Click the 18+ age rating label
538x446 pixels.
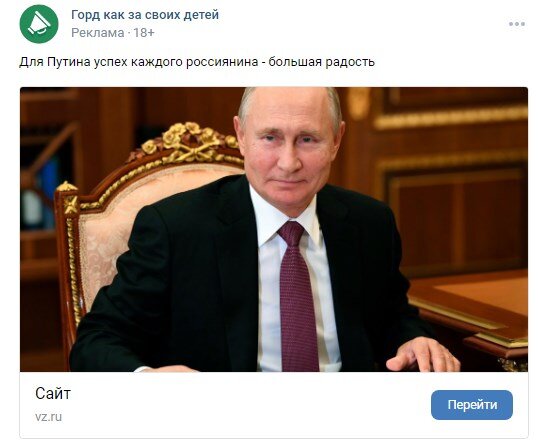144,33
